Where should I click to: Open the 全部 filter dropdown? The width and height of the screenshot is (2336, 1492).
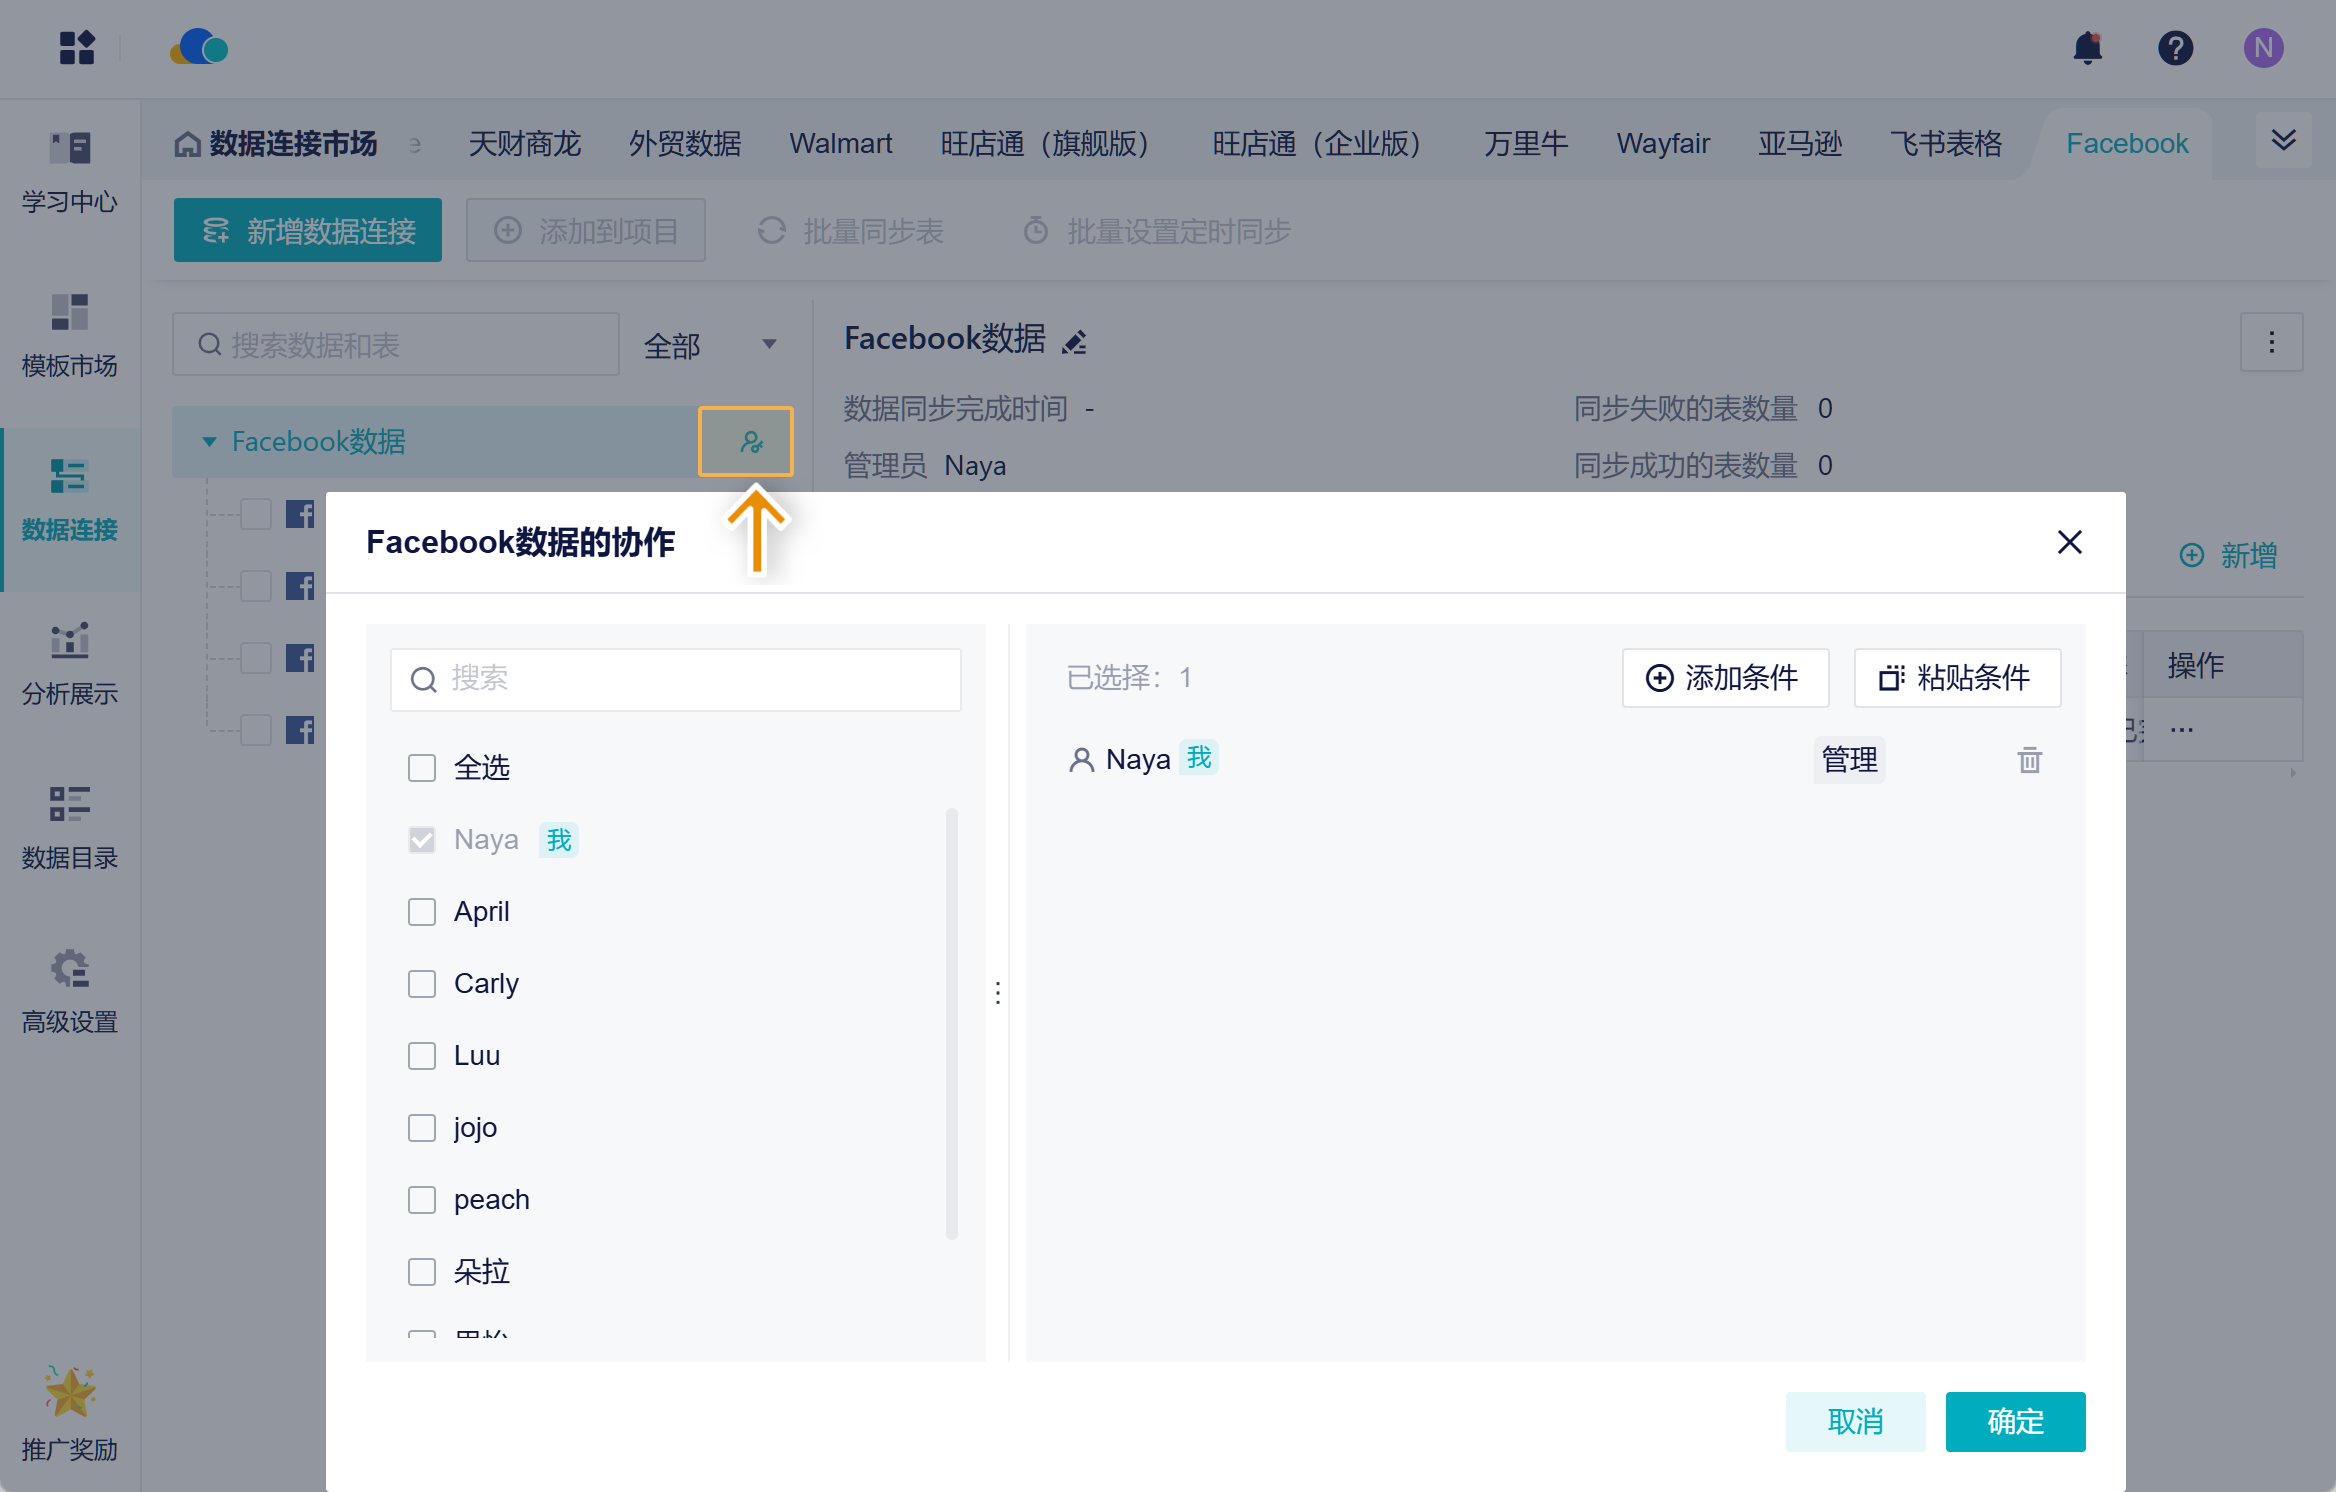tap(710, 345)
